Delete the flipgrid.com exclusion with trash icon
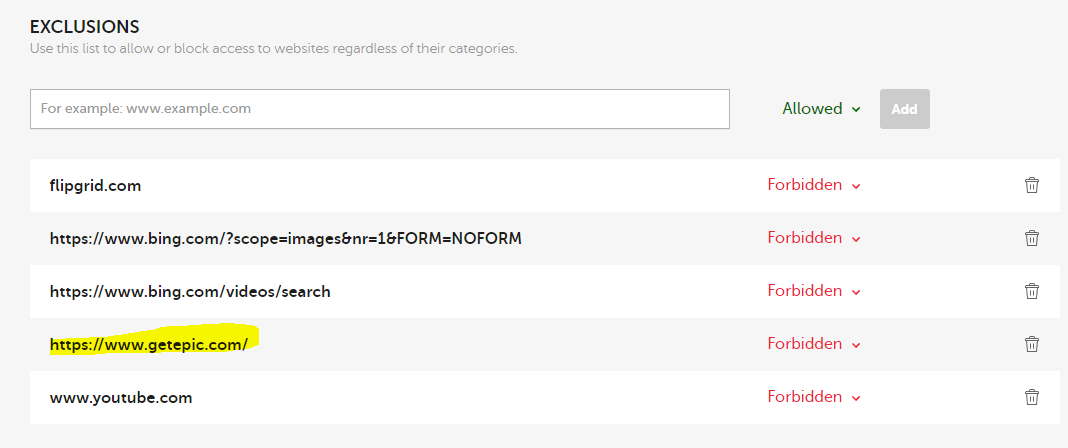The height and width of the screenshot is (448, 1068). (1032, 185)
